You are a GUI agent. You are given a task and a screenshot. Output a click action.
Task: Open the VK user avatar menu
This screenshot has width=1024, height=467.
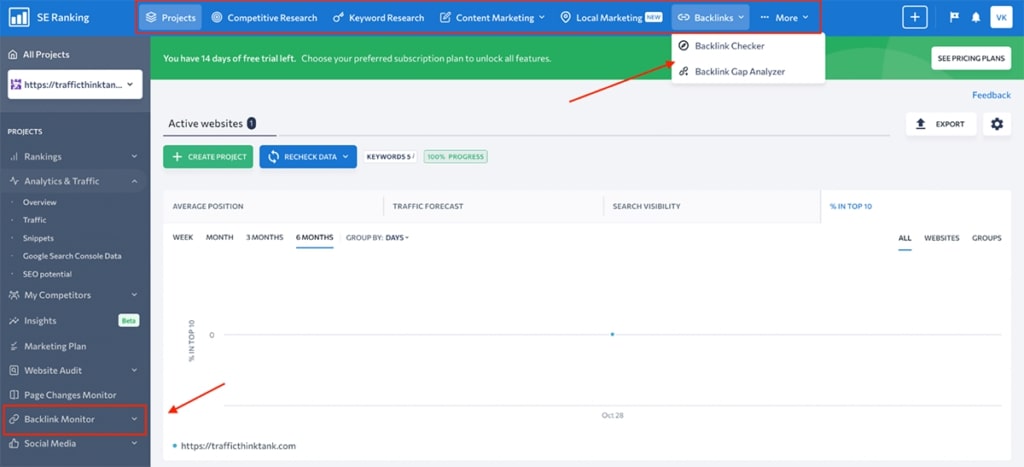coord(1001,18)
